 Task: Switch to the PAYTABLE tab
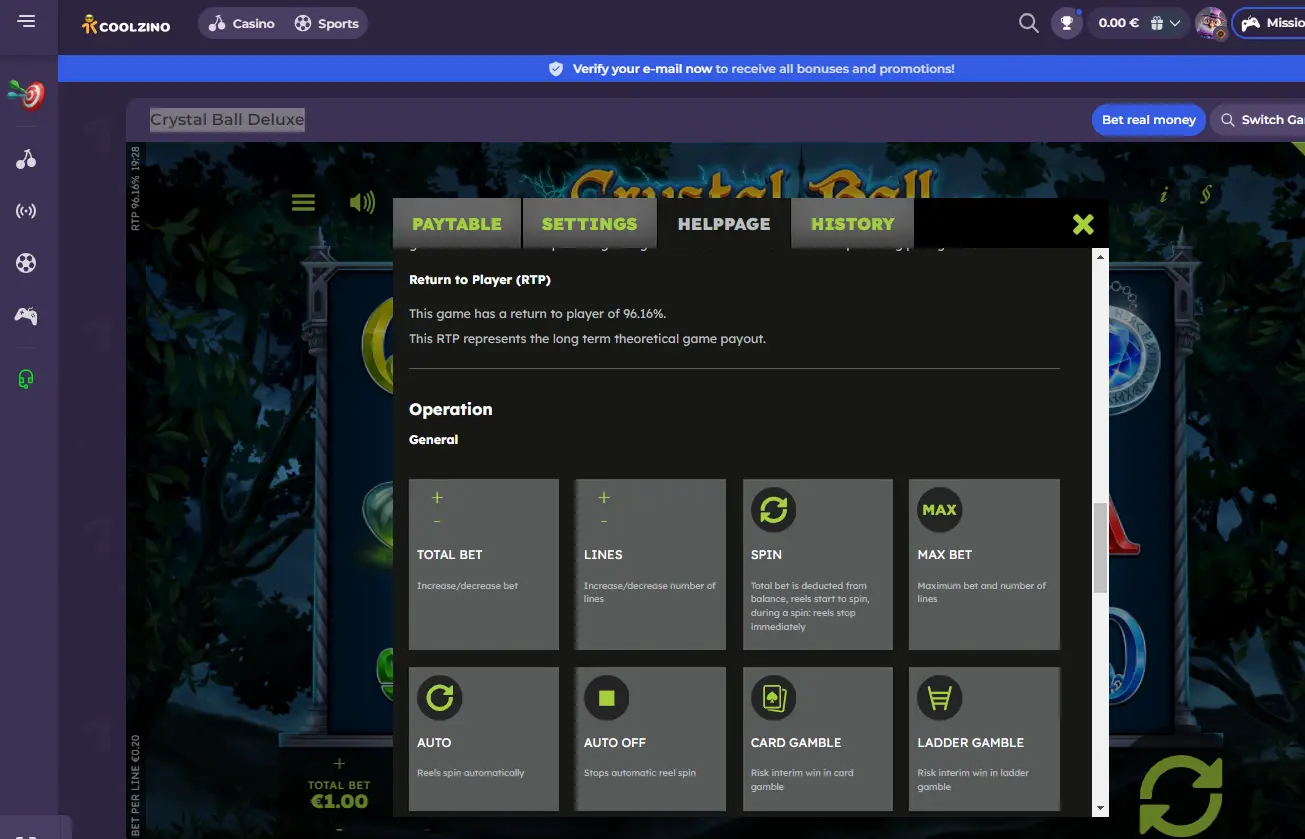457,224
